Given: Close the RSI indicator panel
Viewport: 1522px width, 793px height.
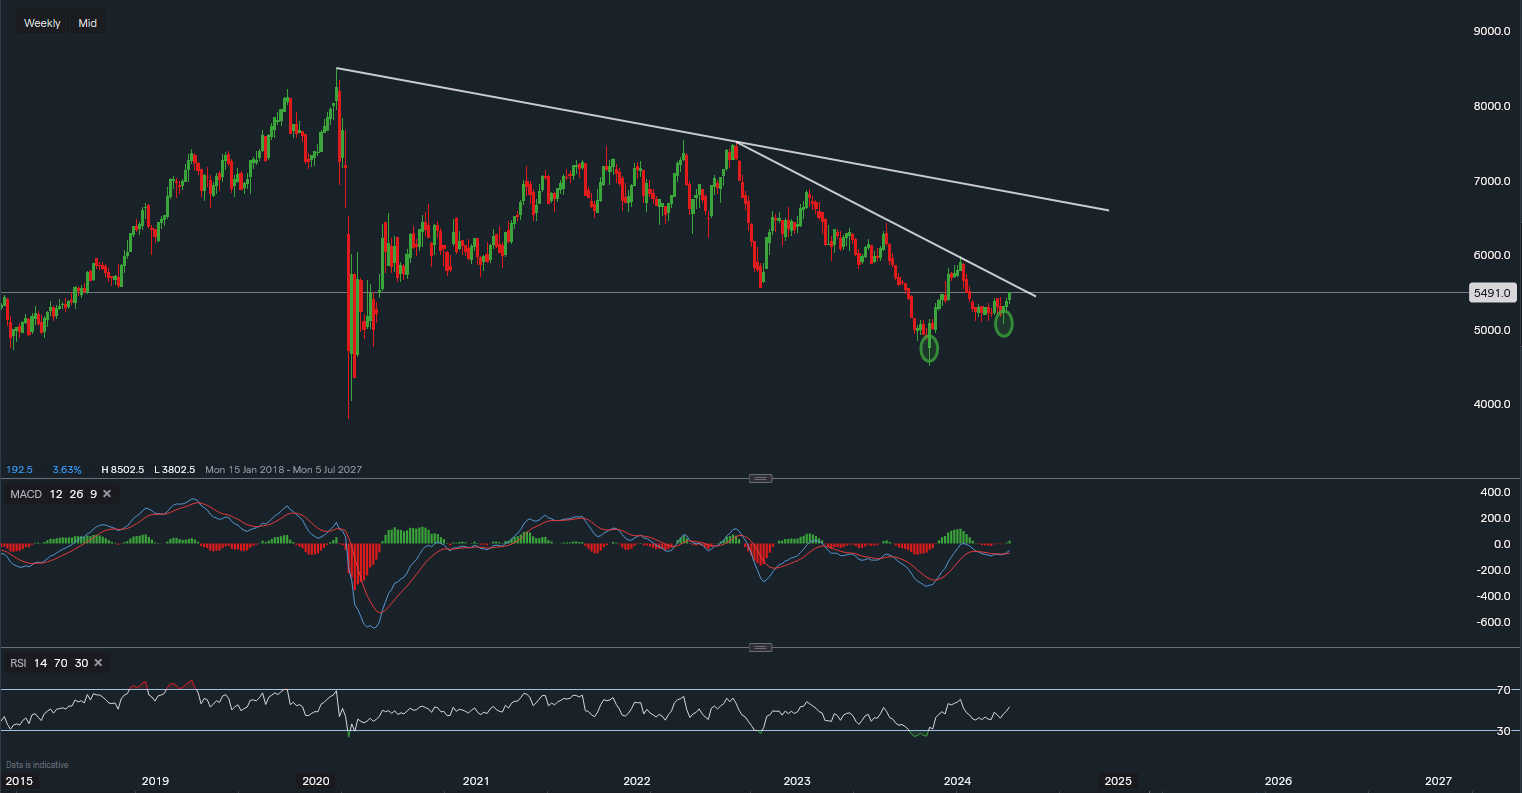Looking at the screenshot, I should tap(99, 663).
